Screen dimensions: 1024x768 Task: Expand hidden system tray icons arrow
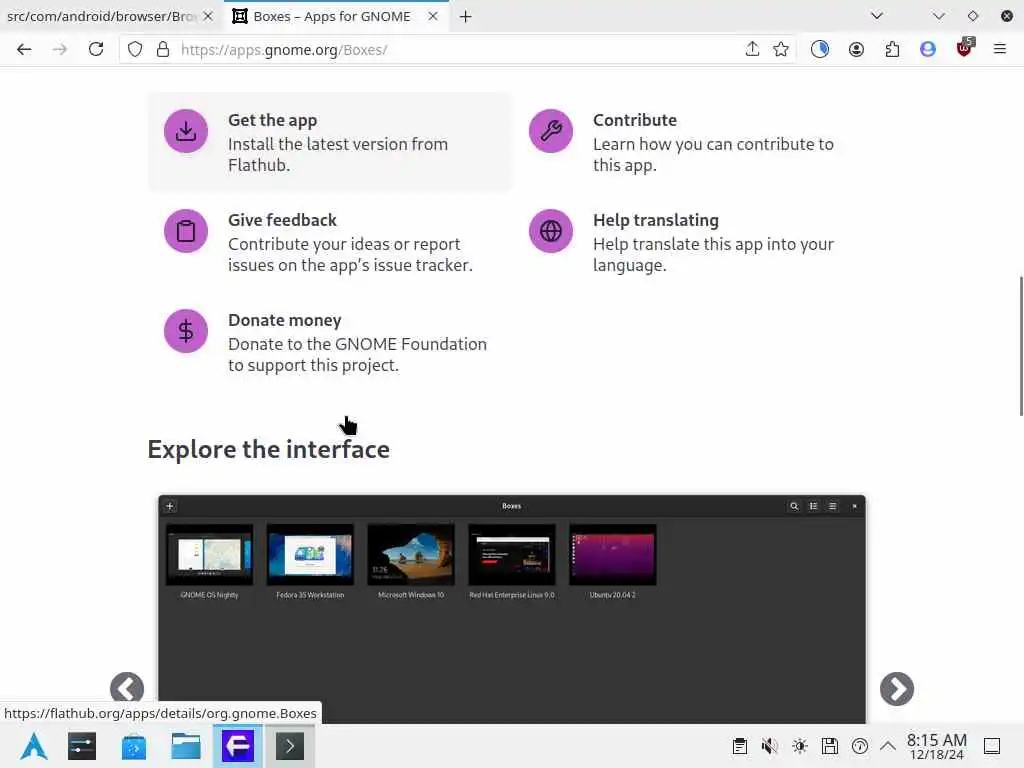point(888,746)
